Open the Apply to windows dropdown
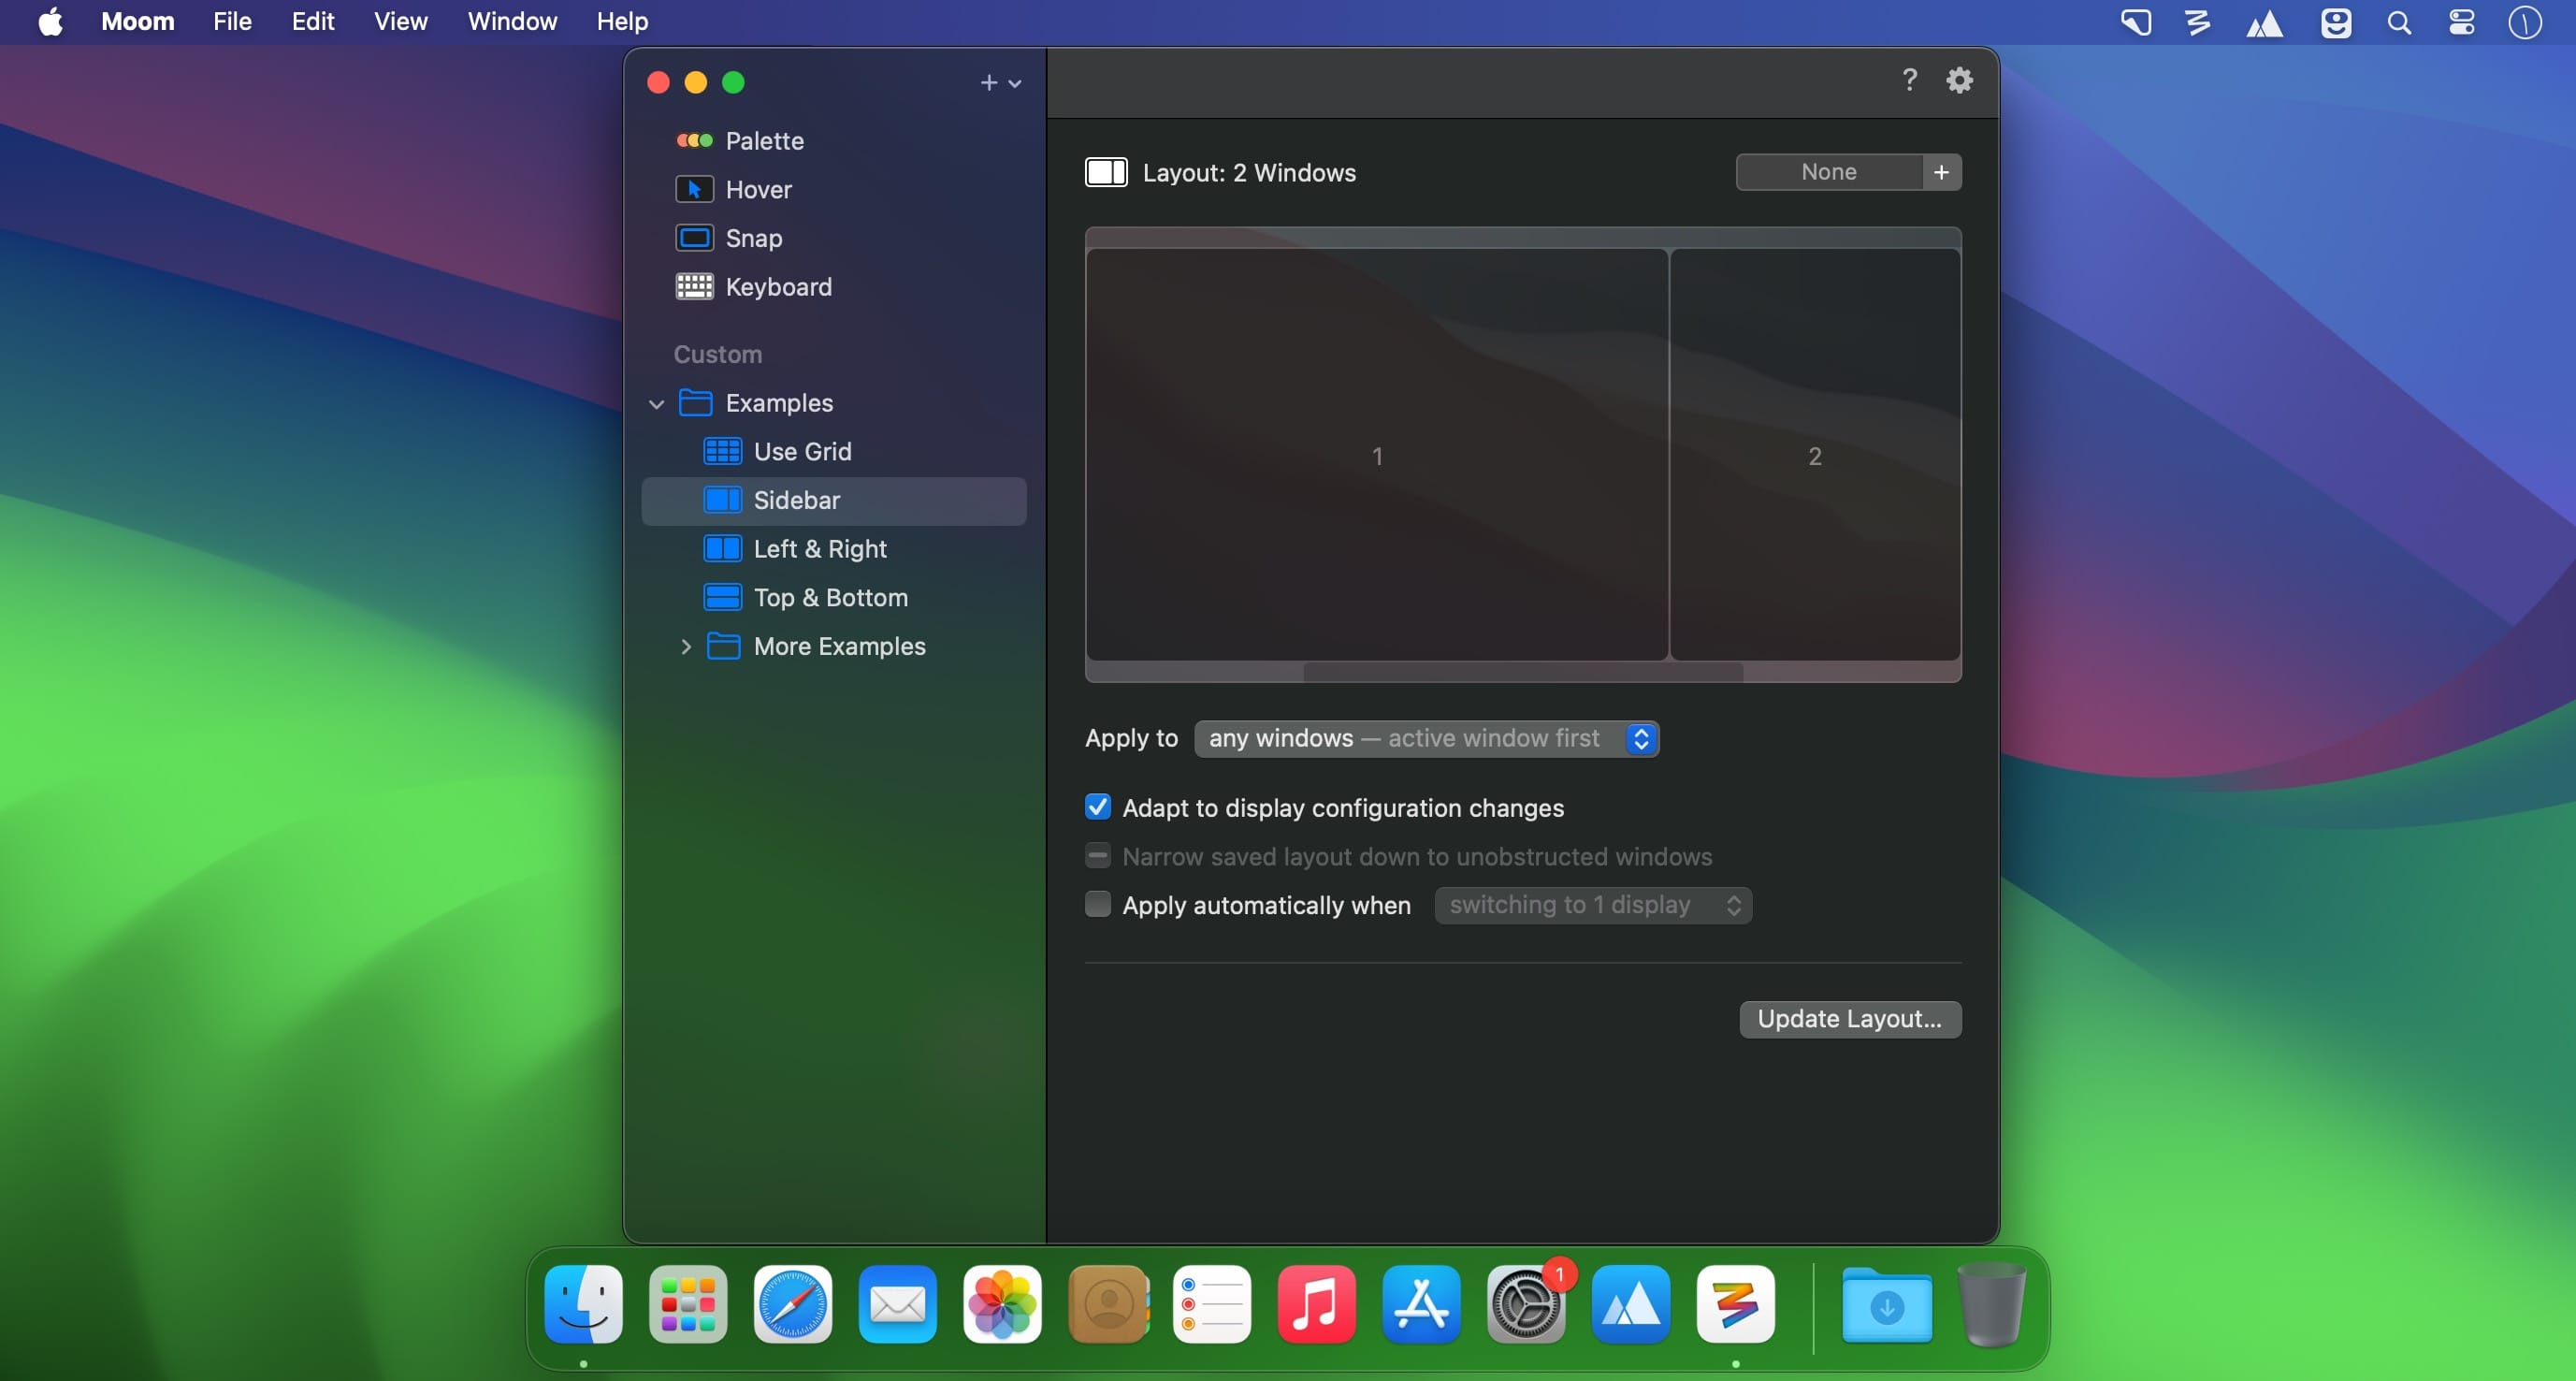 click(x=1426, y=739)
